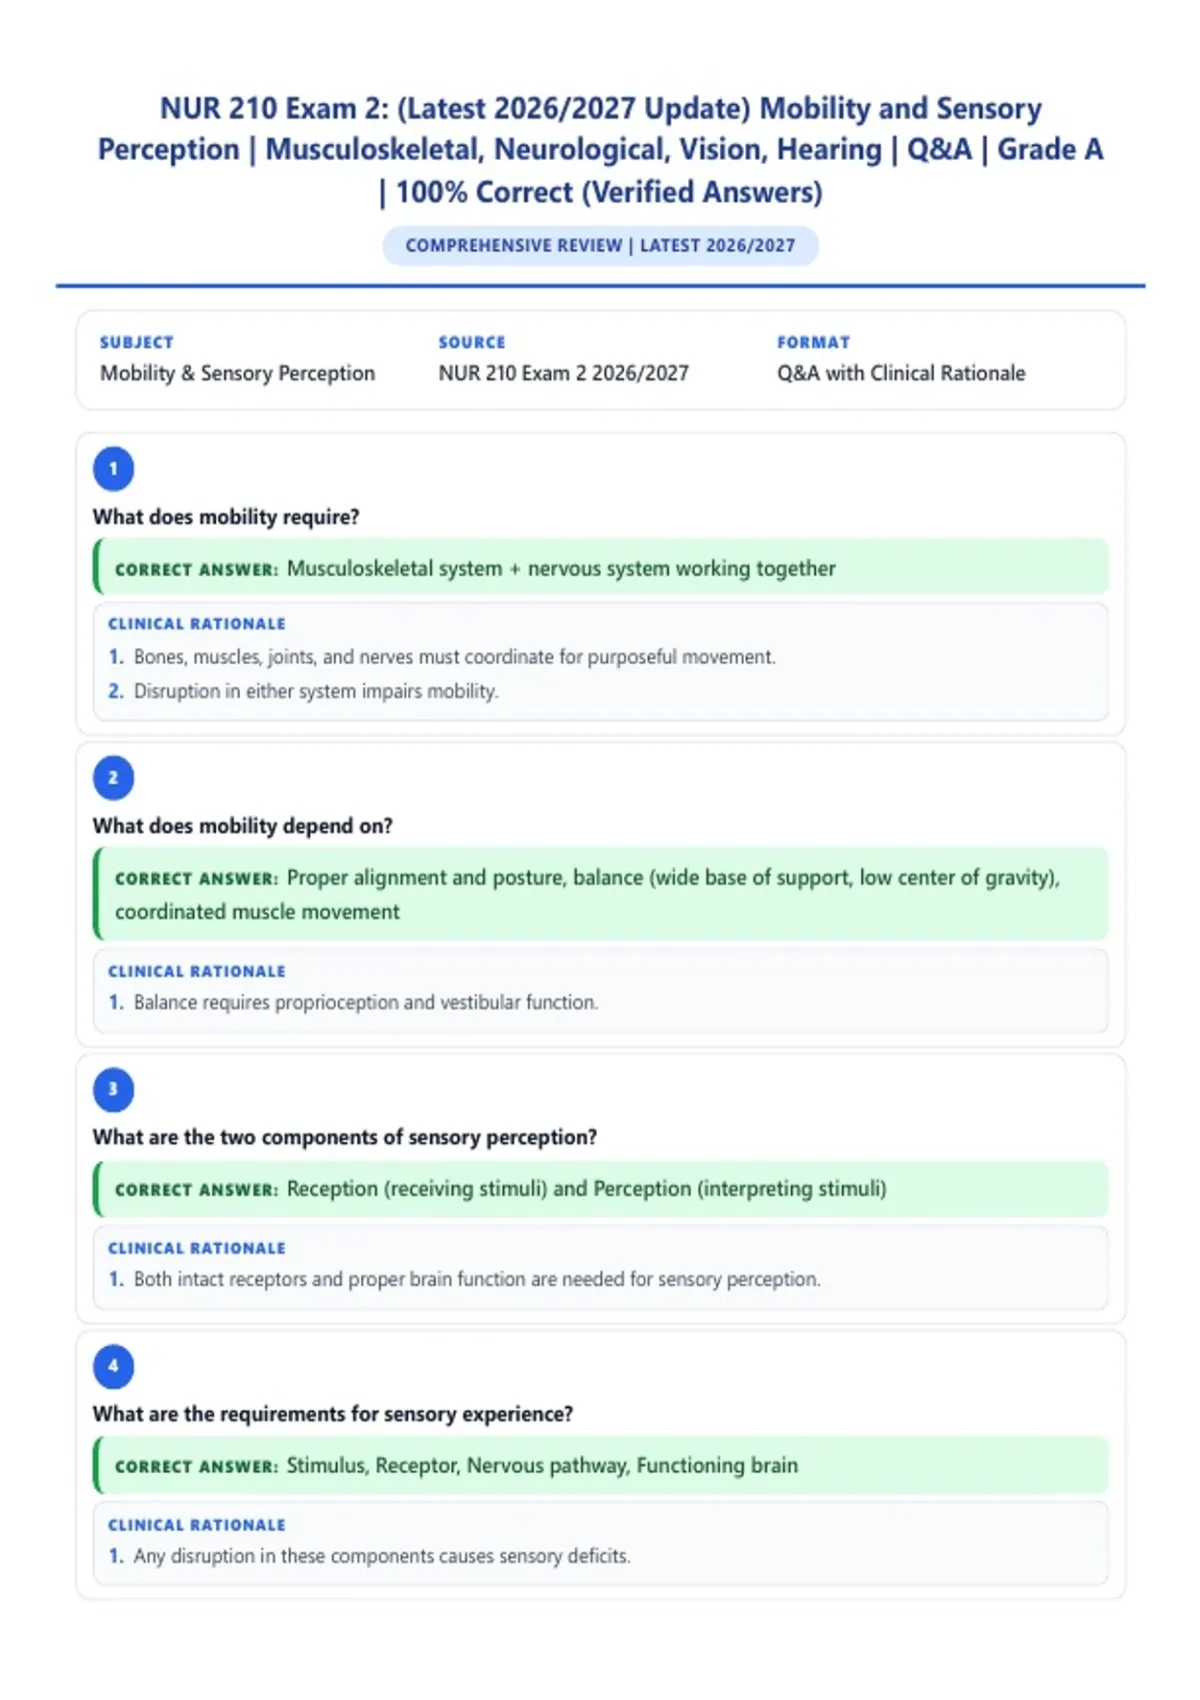Click the Musculoskeletal system correct answer box
This screenshot has height=1700, width=1200.
(x=601, y=567)
